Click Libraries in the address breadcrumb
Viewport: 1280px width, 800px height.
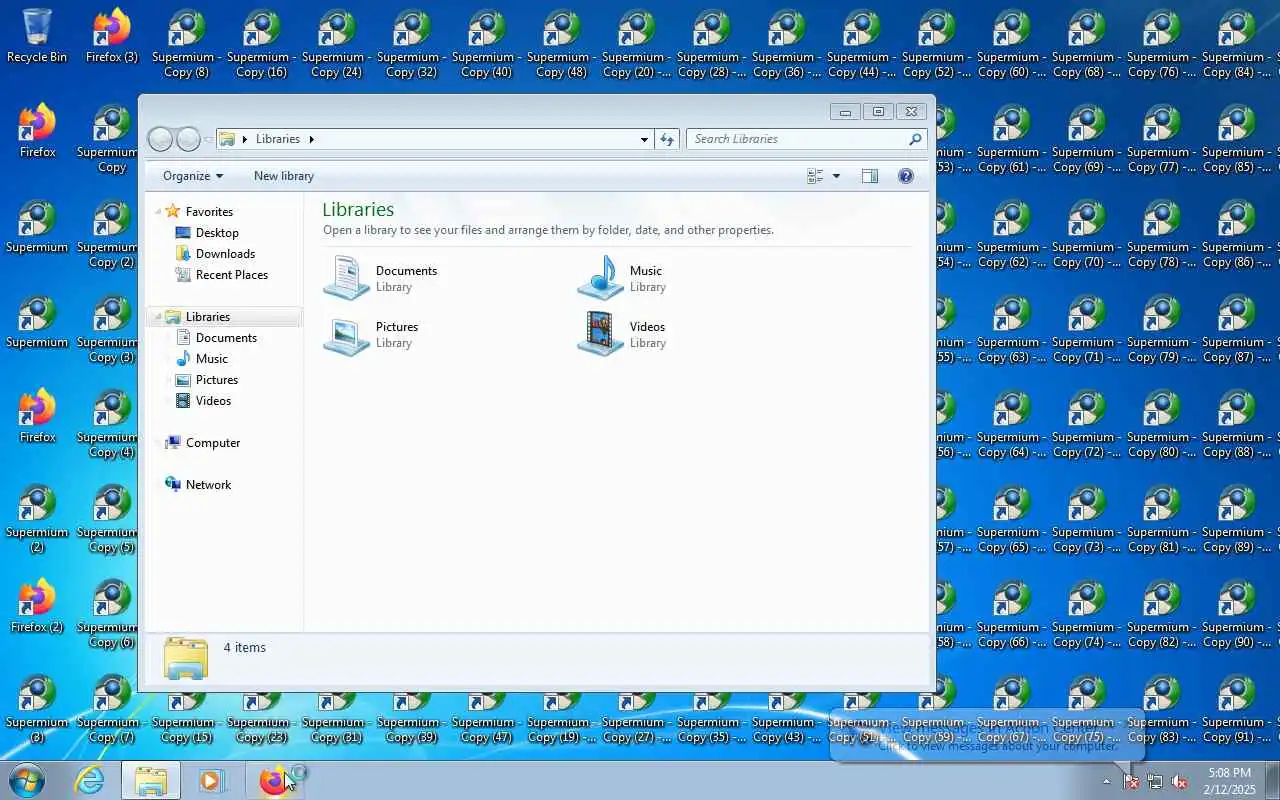[278, 139]
